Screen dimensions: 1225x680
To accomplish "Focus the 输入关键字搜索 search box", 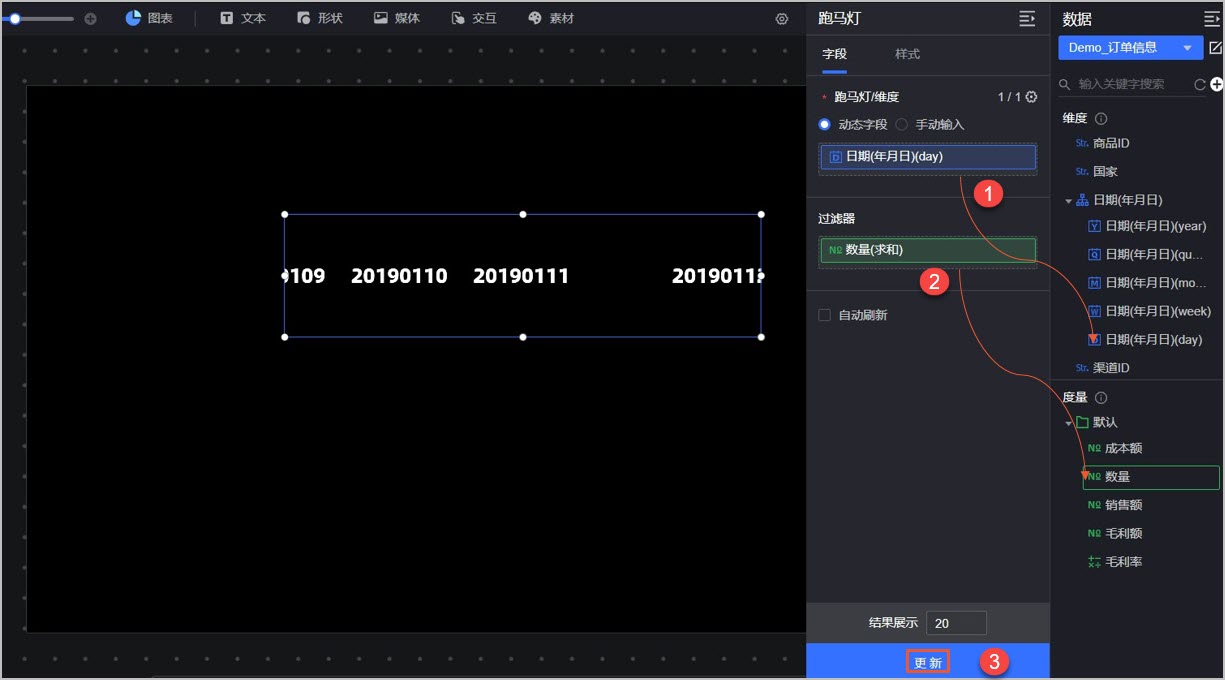I will [x=1132, y=85].
